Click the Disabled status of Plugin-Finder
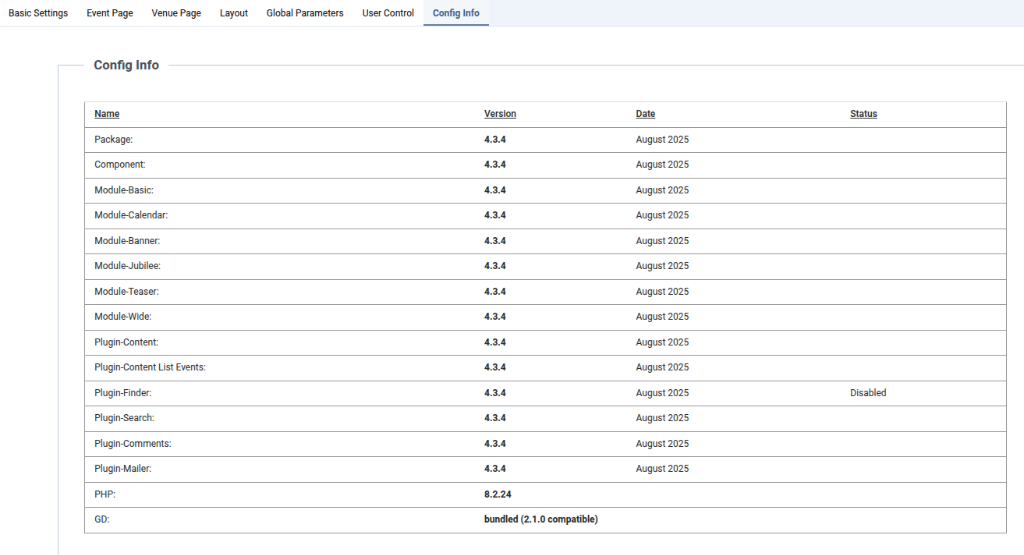The height and width of the screenshot is (555, 1024). point(868,393)
